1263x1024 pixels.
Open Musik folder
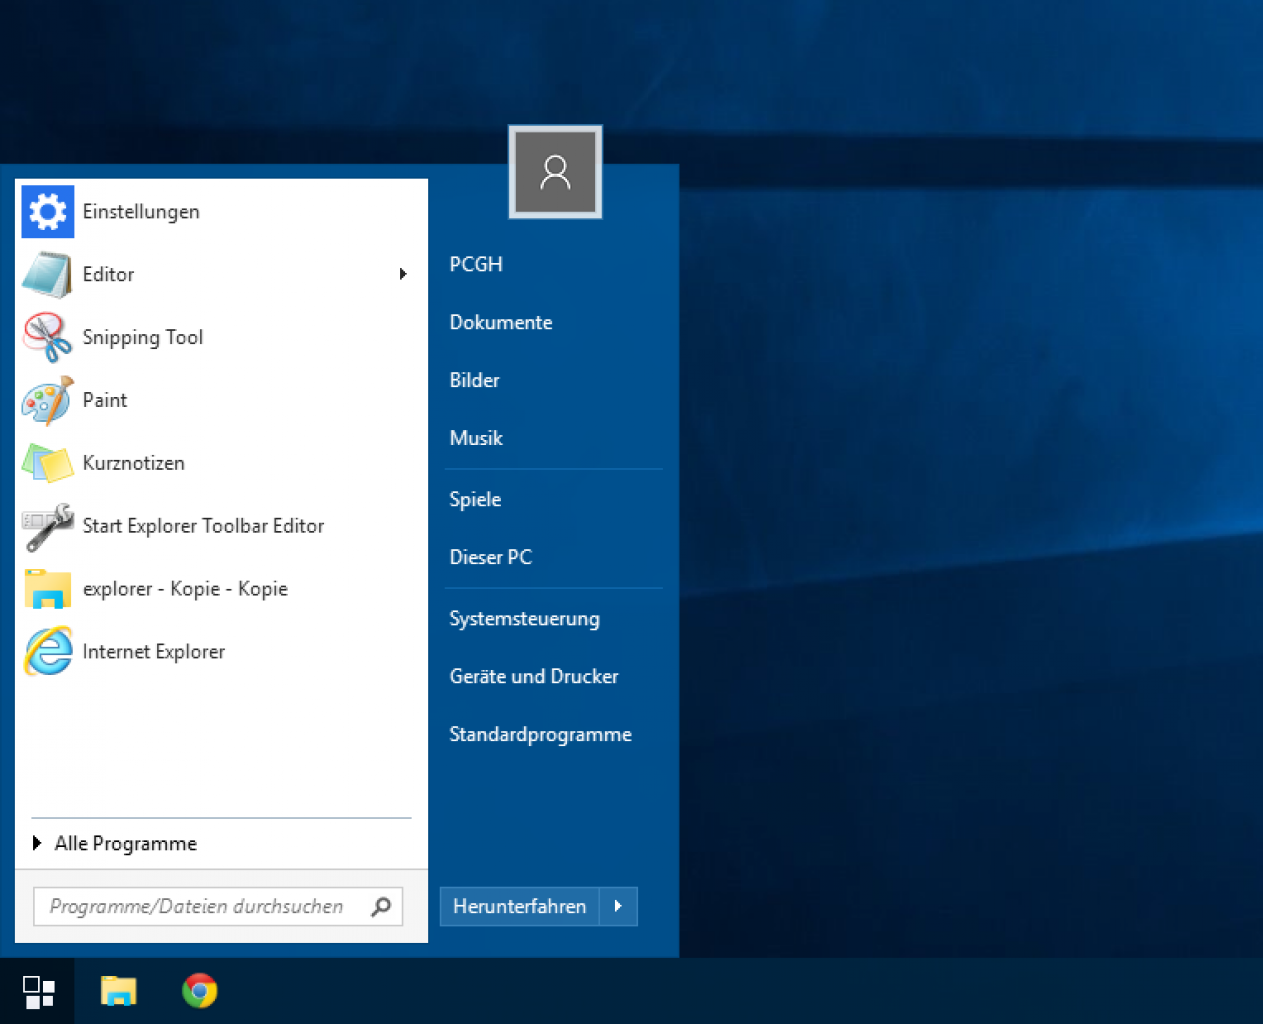476,438
